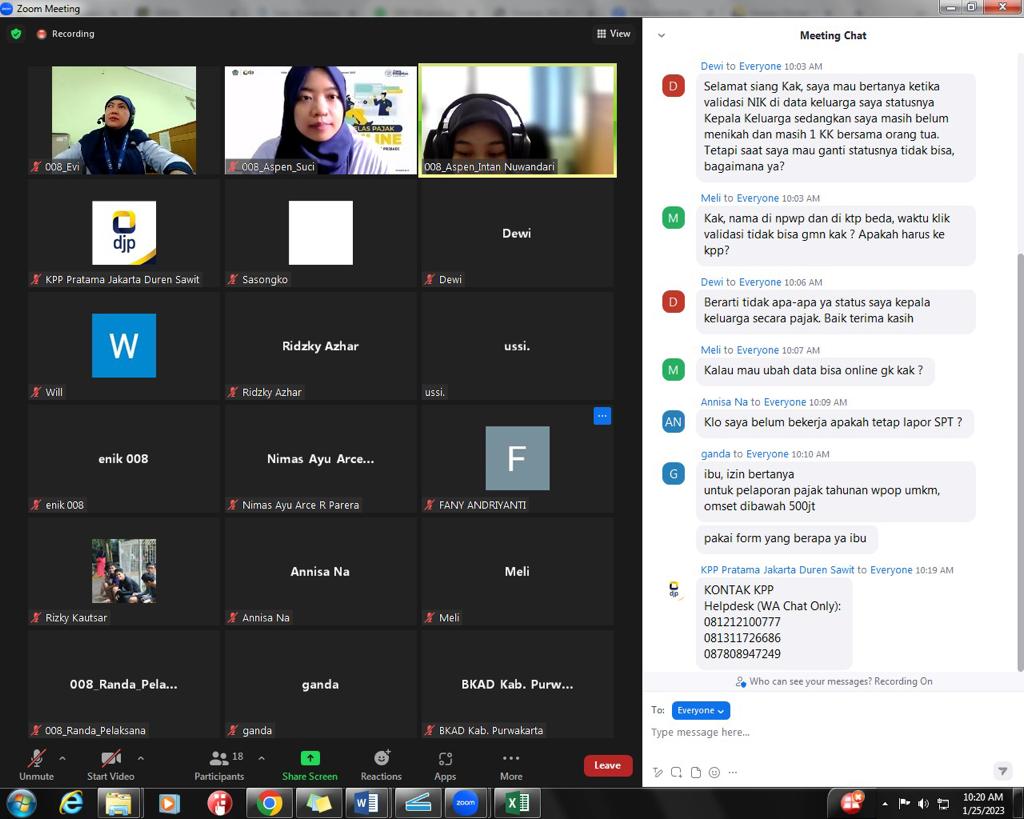The width and height of the screenshot is (1024, 819).
Task: Open the Reactions menu
Action: [x=381, y=765]
